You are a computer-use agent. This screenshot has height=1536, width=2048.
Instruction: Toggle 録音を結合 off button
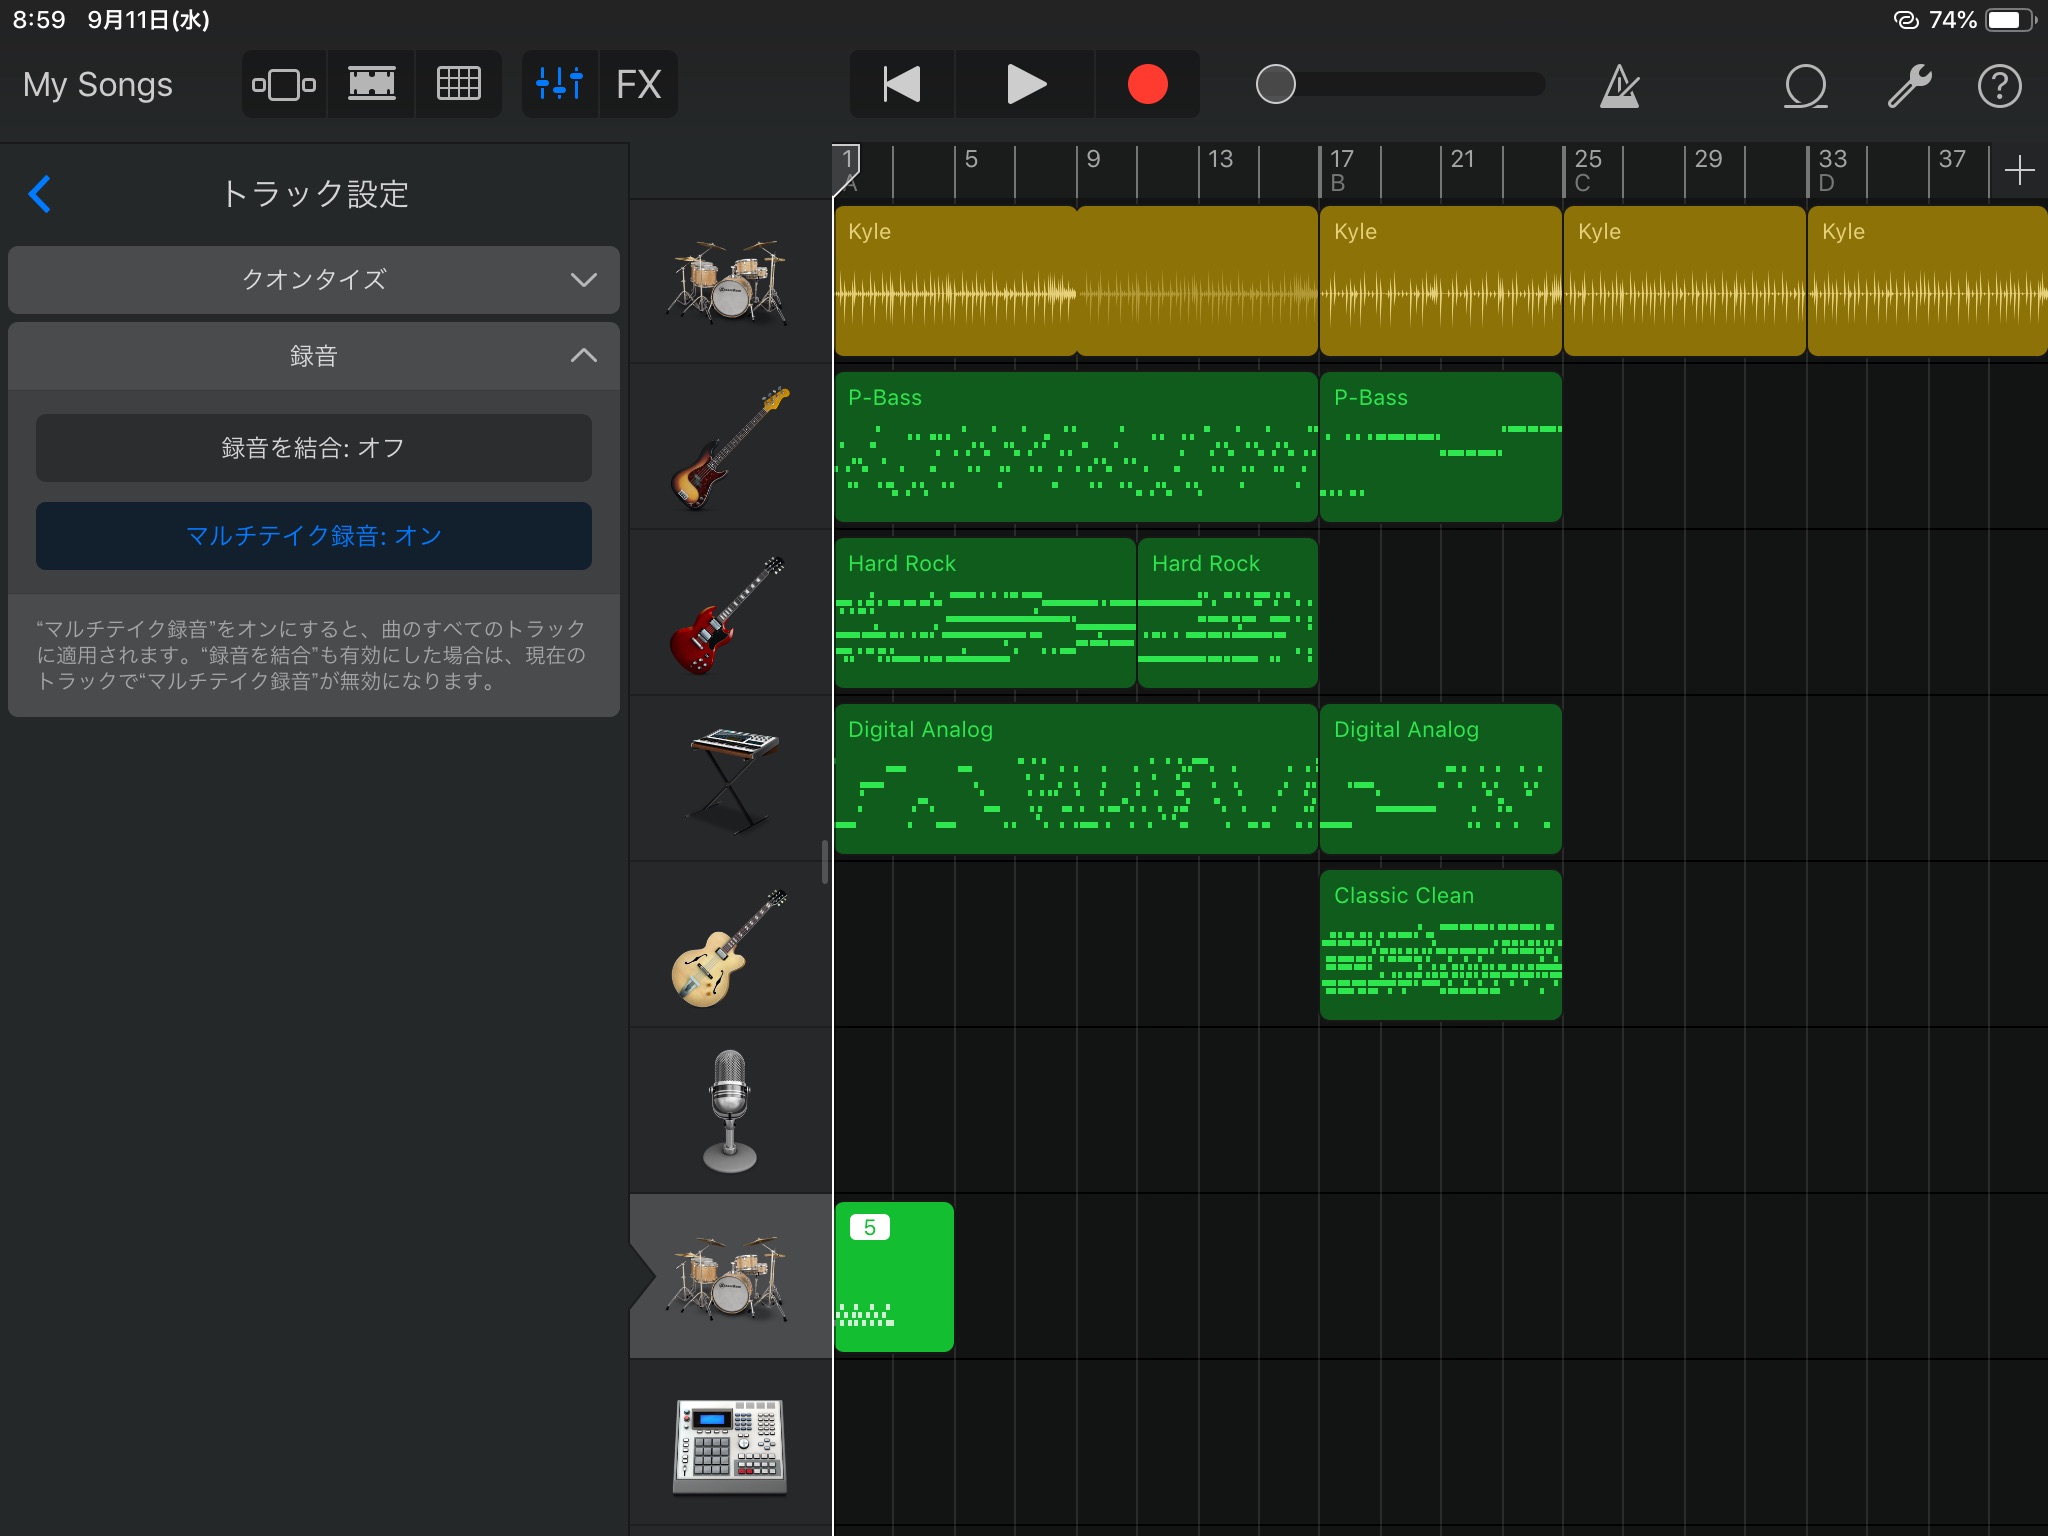pyautogui.click(x=314, y=449)
